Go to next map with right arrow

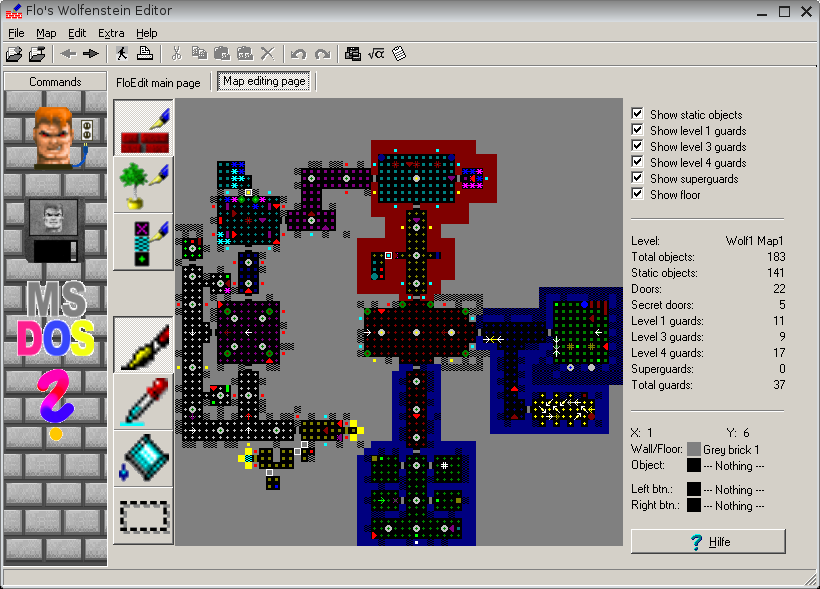(x=91, y=53)
